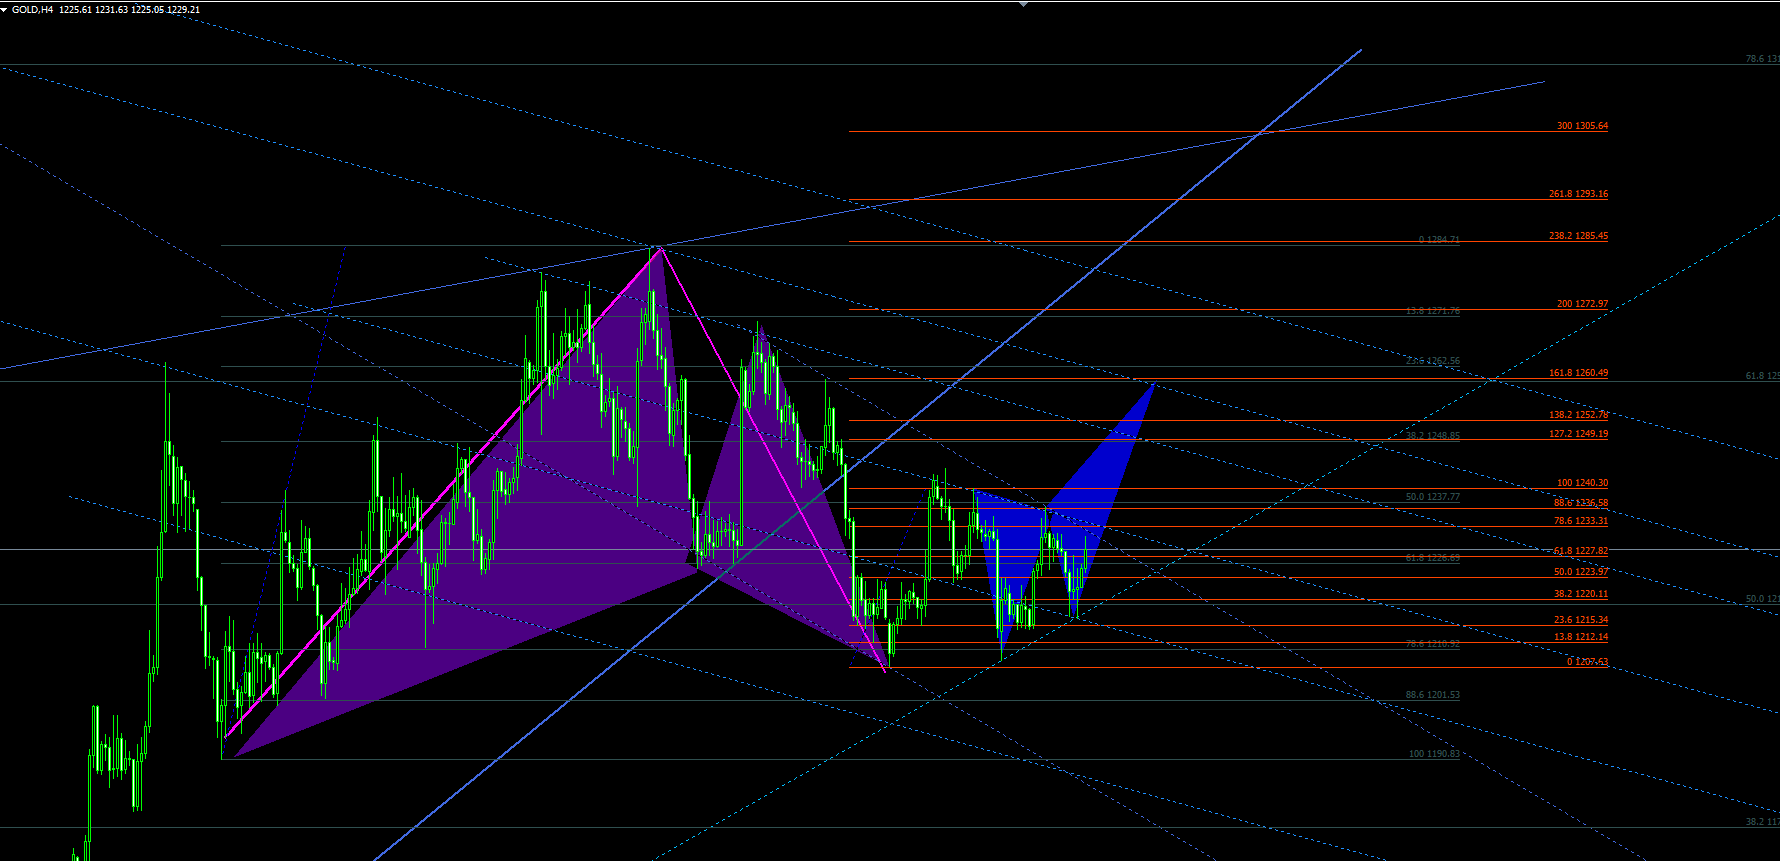Select the 23.6 1215.34 Fibonacci level label
The image size is (1780, 861).
click(x=1581, y=620)
